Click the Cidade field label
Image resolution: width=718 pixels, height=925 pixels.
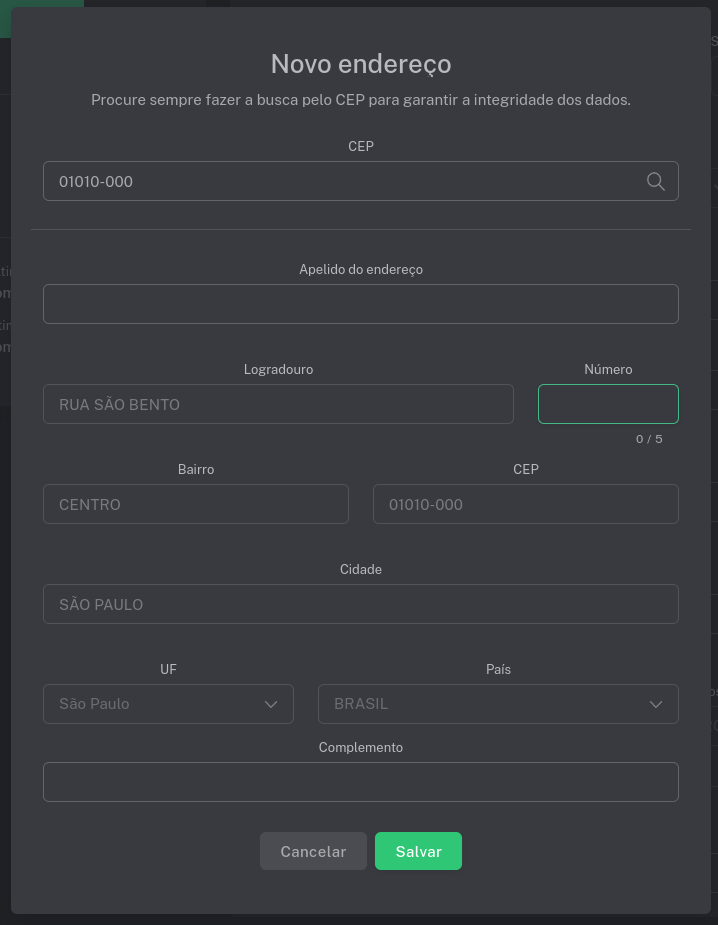[361, 569]
